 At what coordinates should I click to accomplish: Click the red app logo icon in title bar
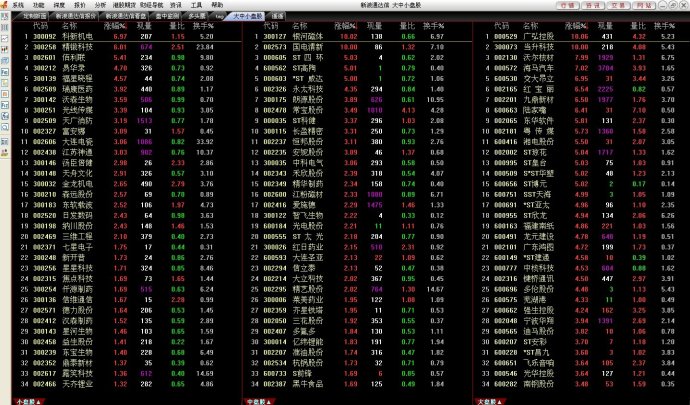pos(5,5)
